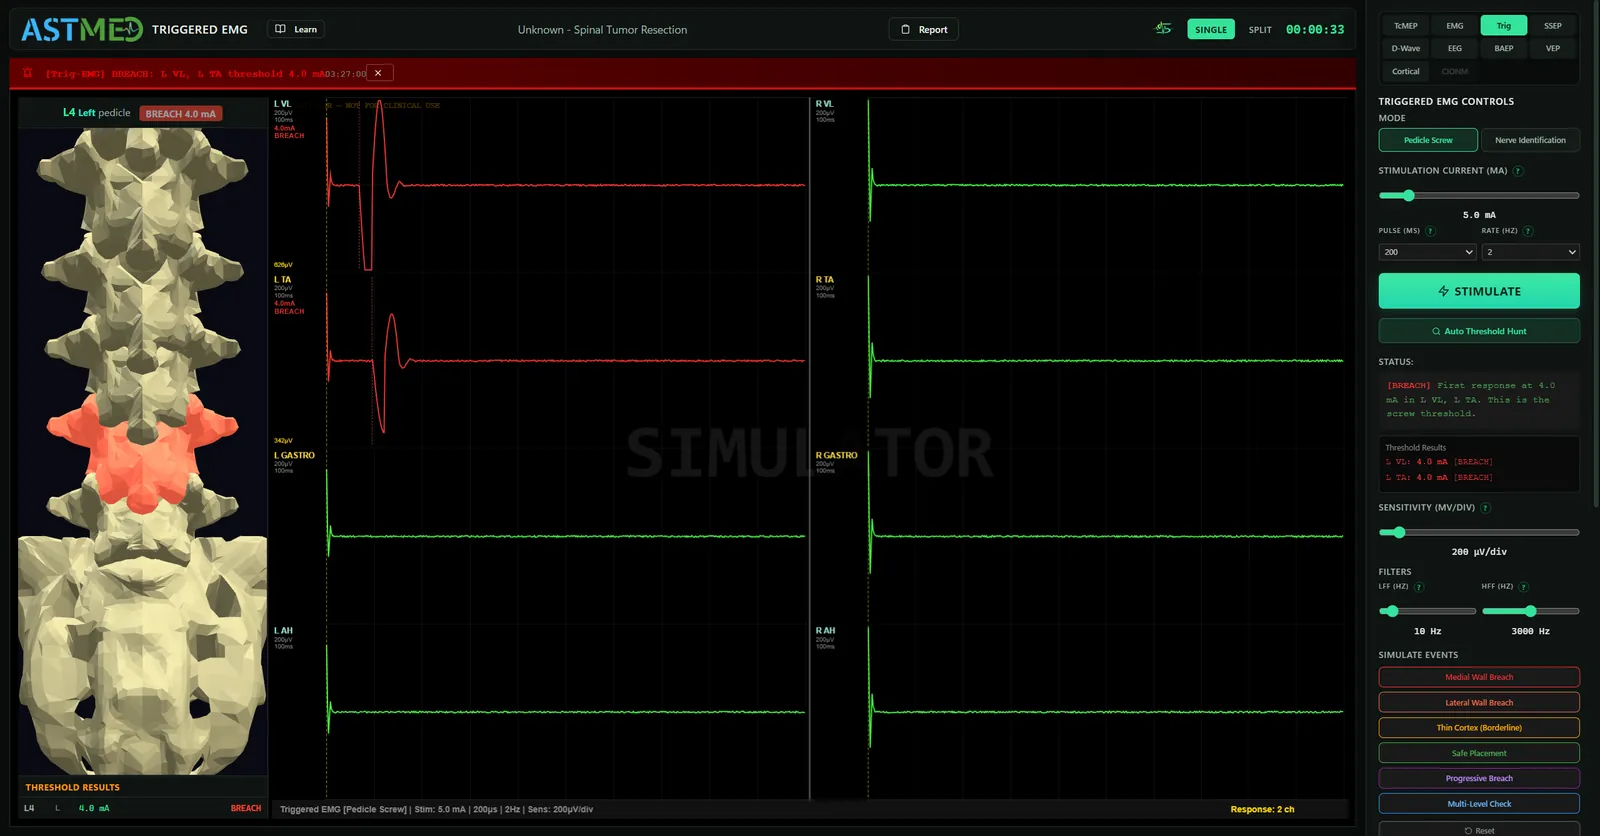Click the Reset button
This screenshot has width=1600, height=836.
1479,830
